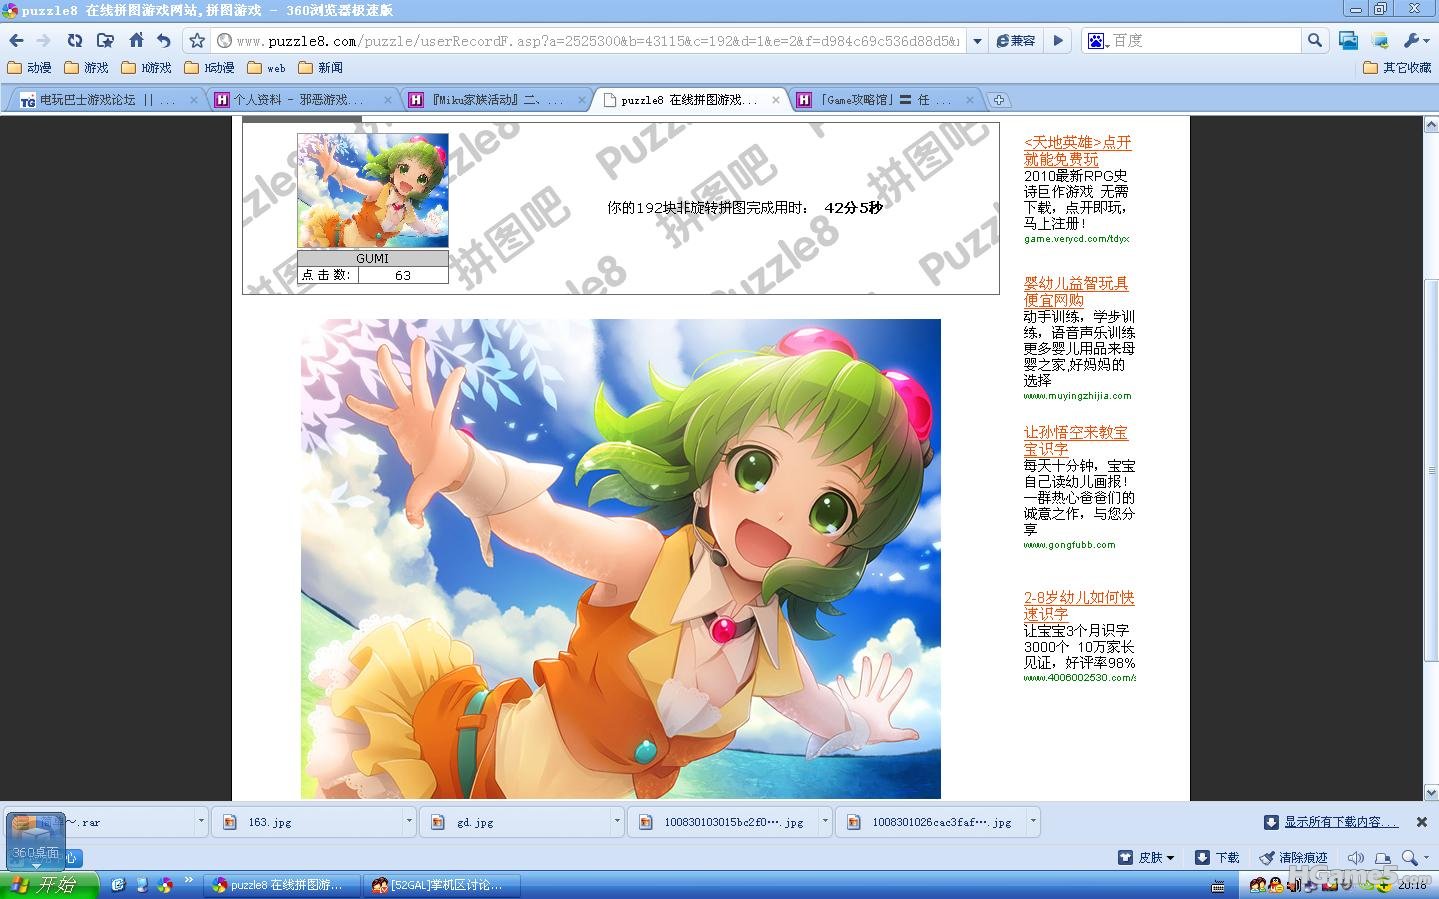Image resolution: width=1439 pixels, height=899 pixels.
Task: Click the GUMI caption under the thumbnail
Action: pos(373,258)
